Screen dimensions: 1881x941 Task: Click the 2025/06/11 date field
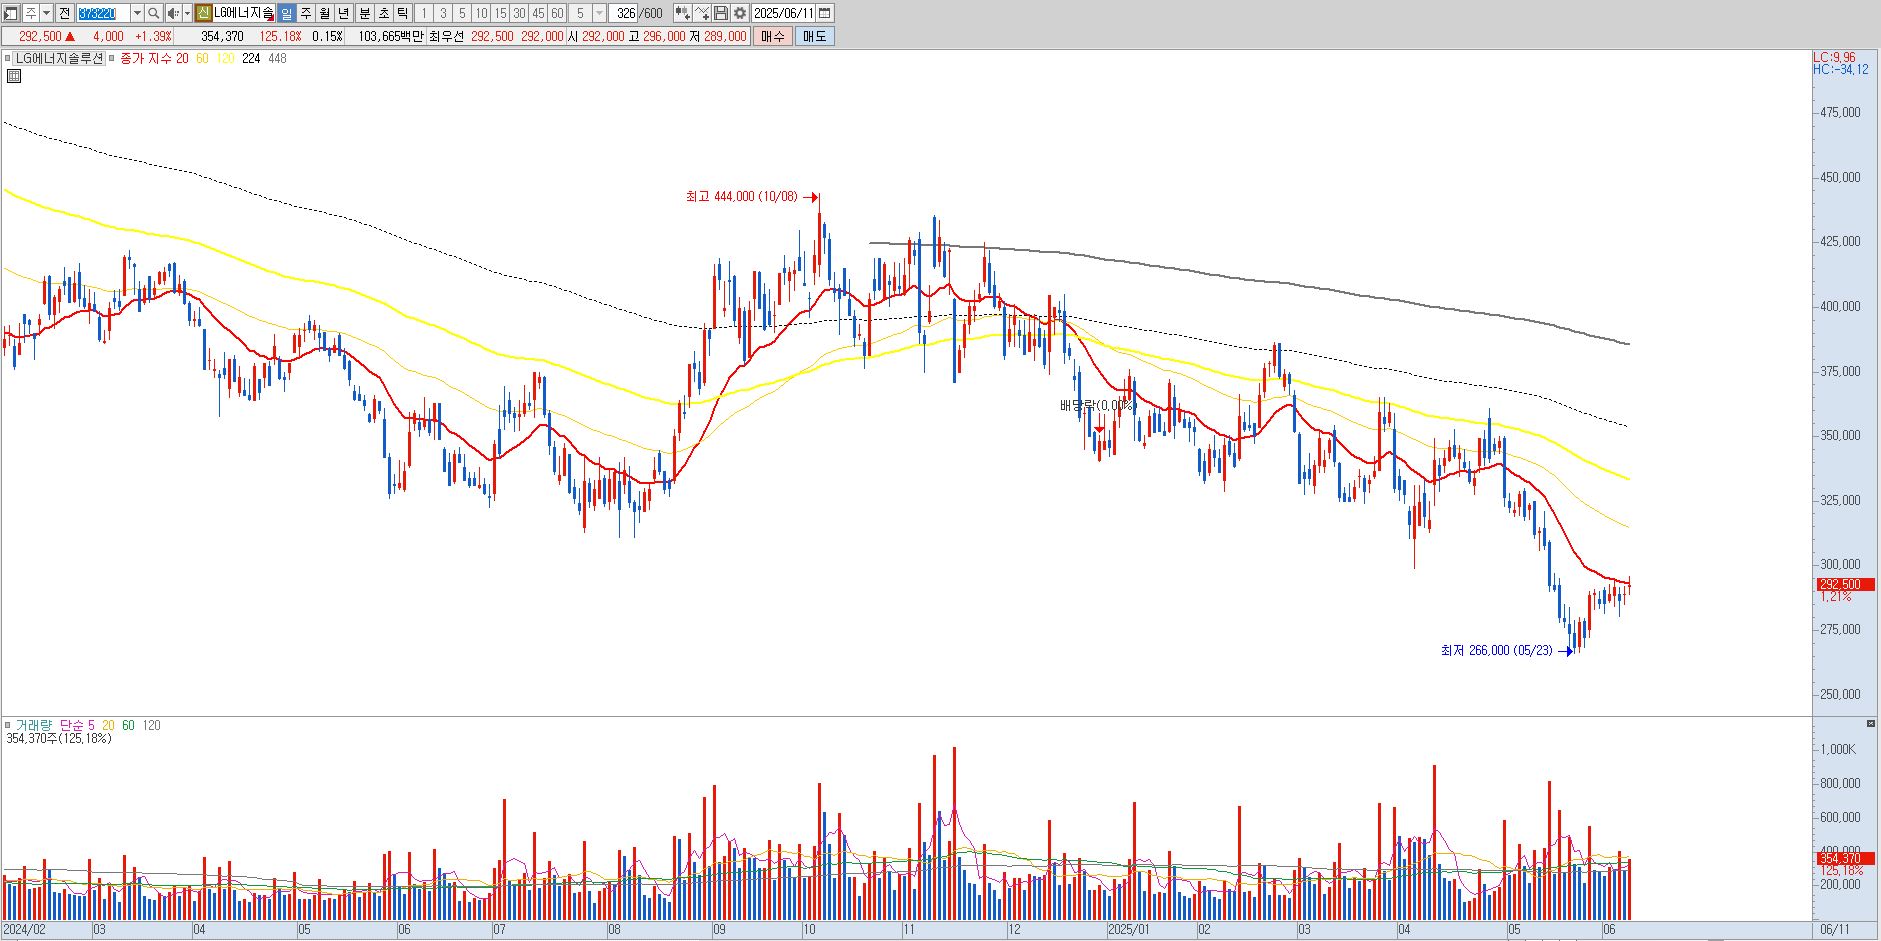(x=783, y=13)
